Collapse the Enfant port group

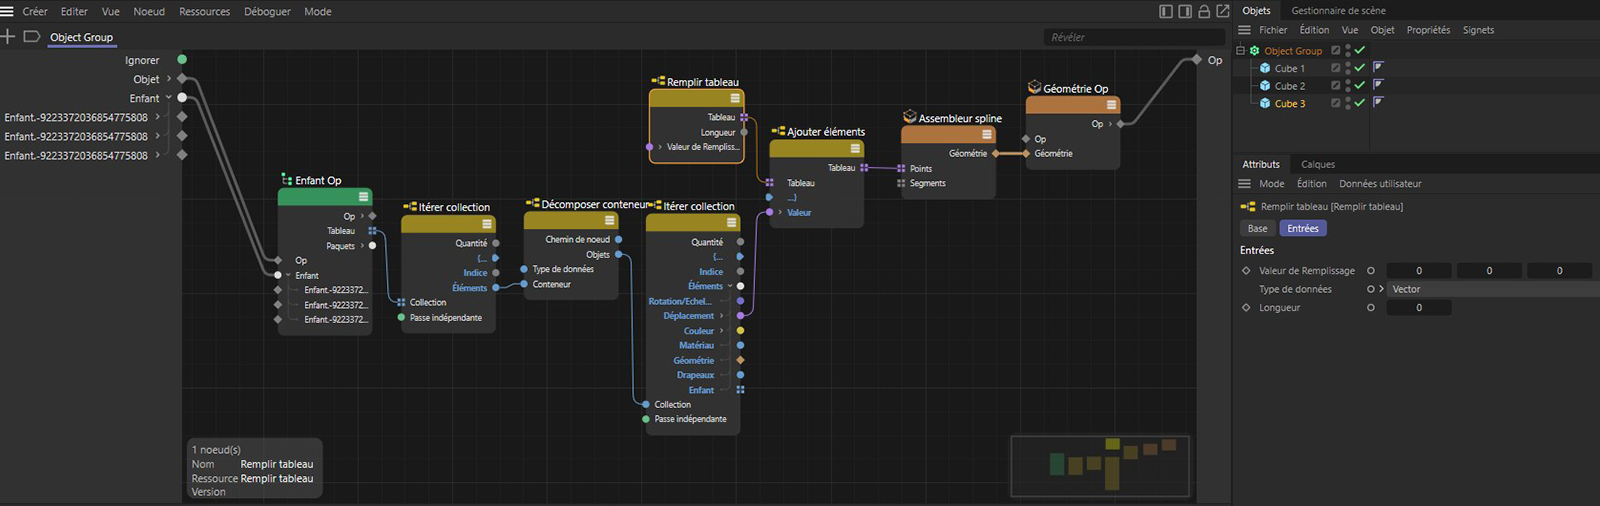click(169, 98)
